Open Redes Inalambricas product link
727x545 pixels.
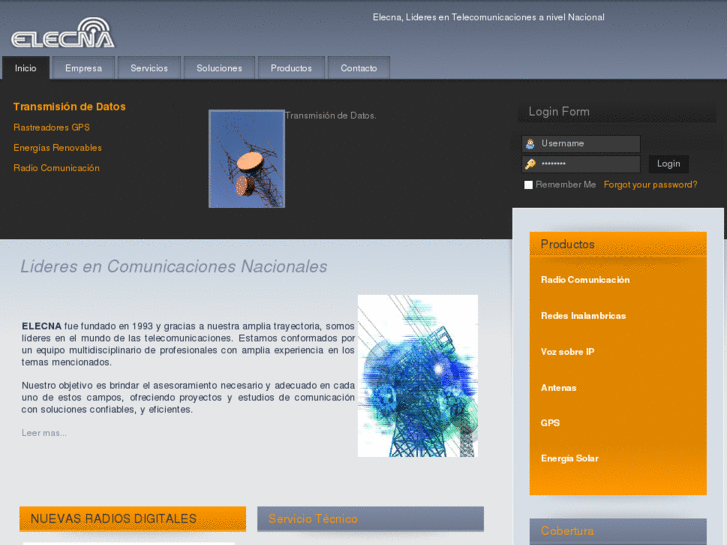583,316
